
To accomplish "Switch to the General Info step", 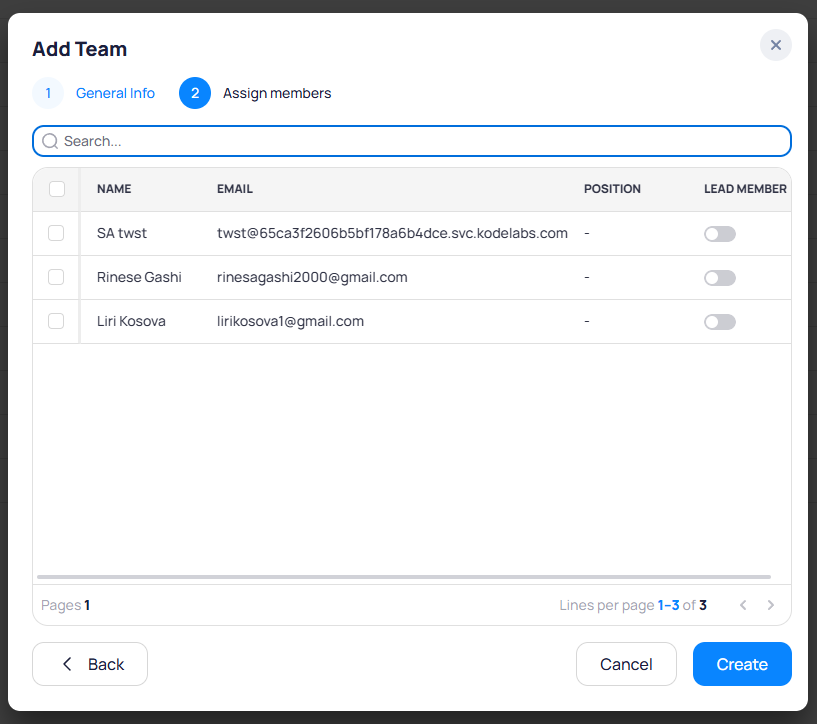I will [115, 93].
